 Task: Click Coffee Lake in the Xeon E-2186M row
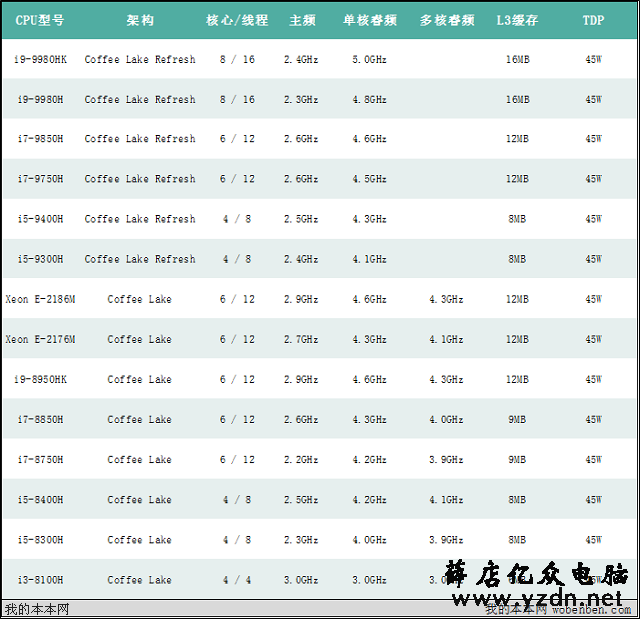click(139, 299)
